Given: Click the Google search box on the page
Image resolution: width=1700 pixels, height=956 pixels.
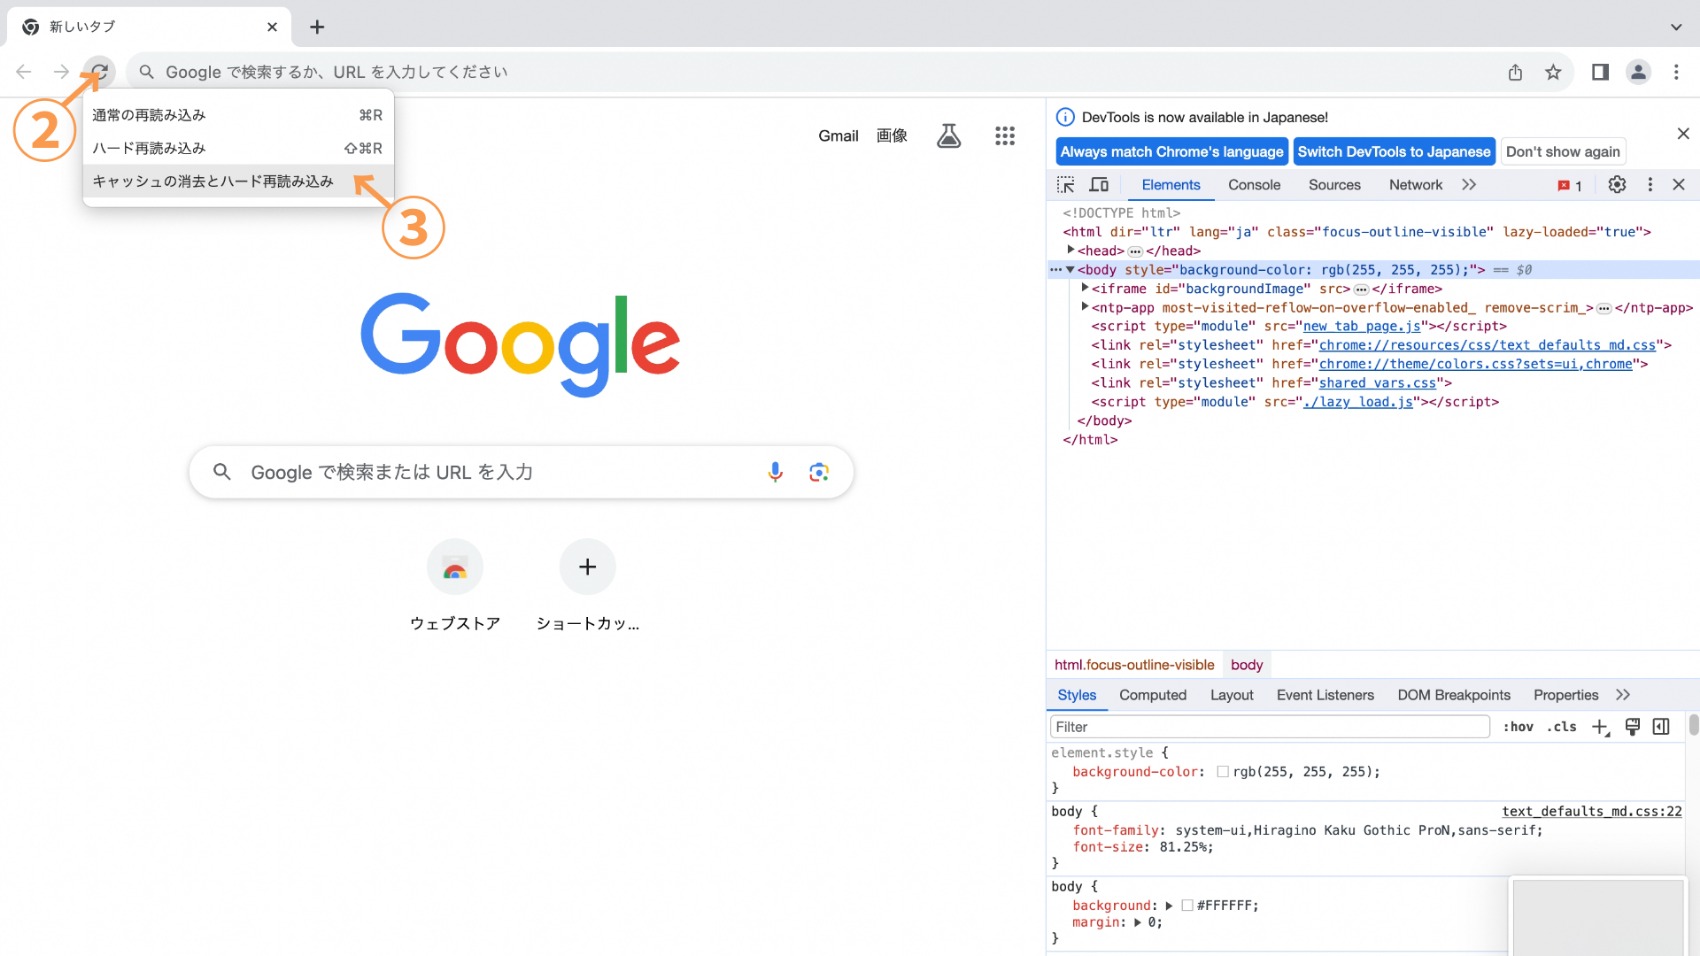Looking at the screenshot, I should coord(521,472).
